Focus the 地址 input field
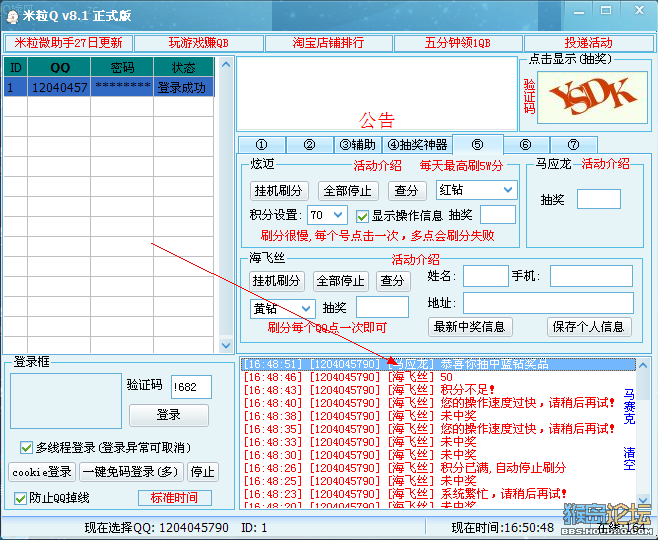This screenshot has width=658, height=540. coord(548,303)
